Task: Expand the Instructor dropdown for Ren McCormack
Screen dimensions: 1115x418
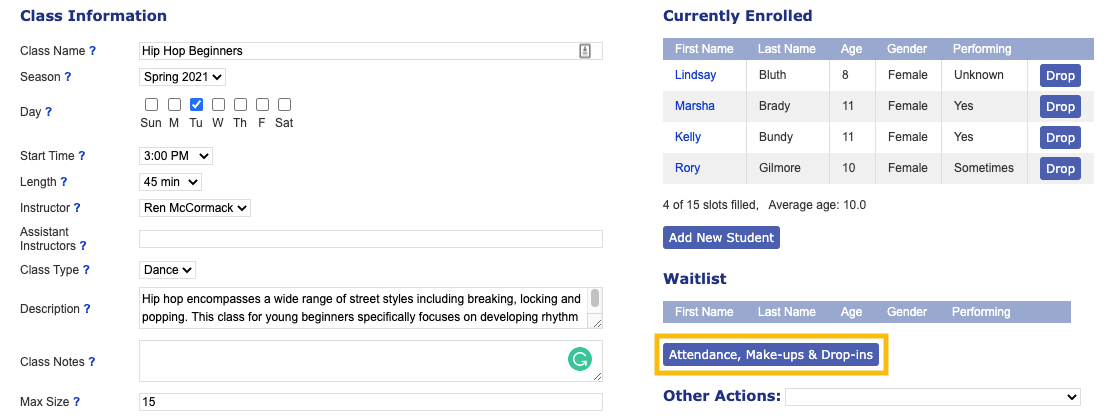Action: [195, 208]
